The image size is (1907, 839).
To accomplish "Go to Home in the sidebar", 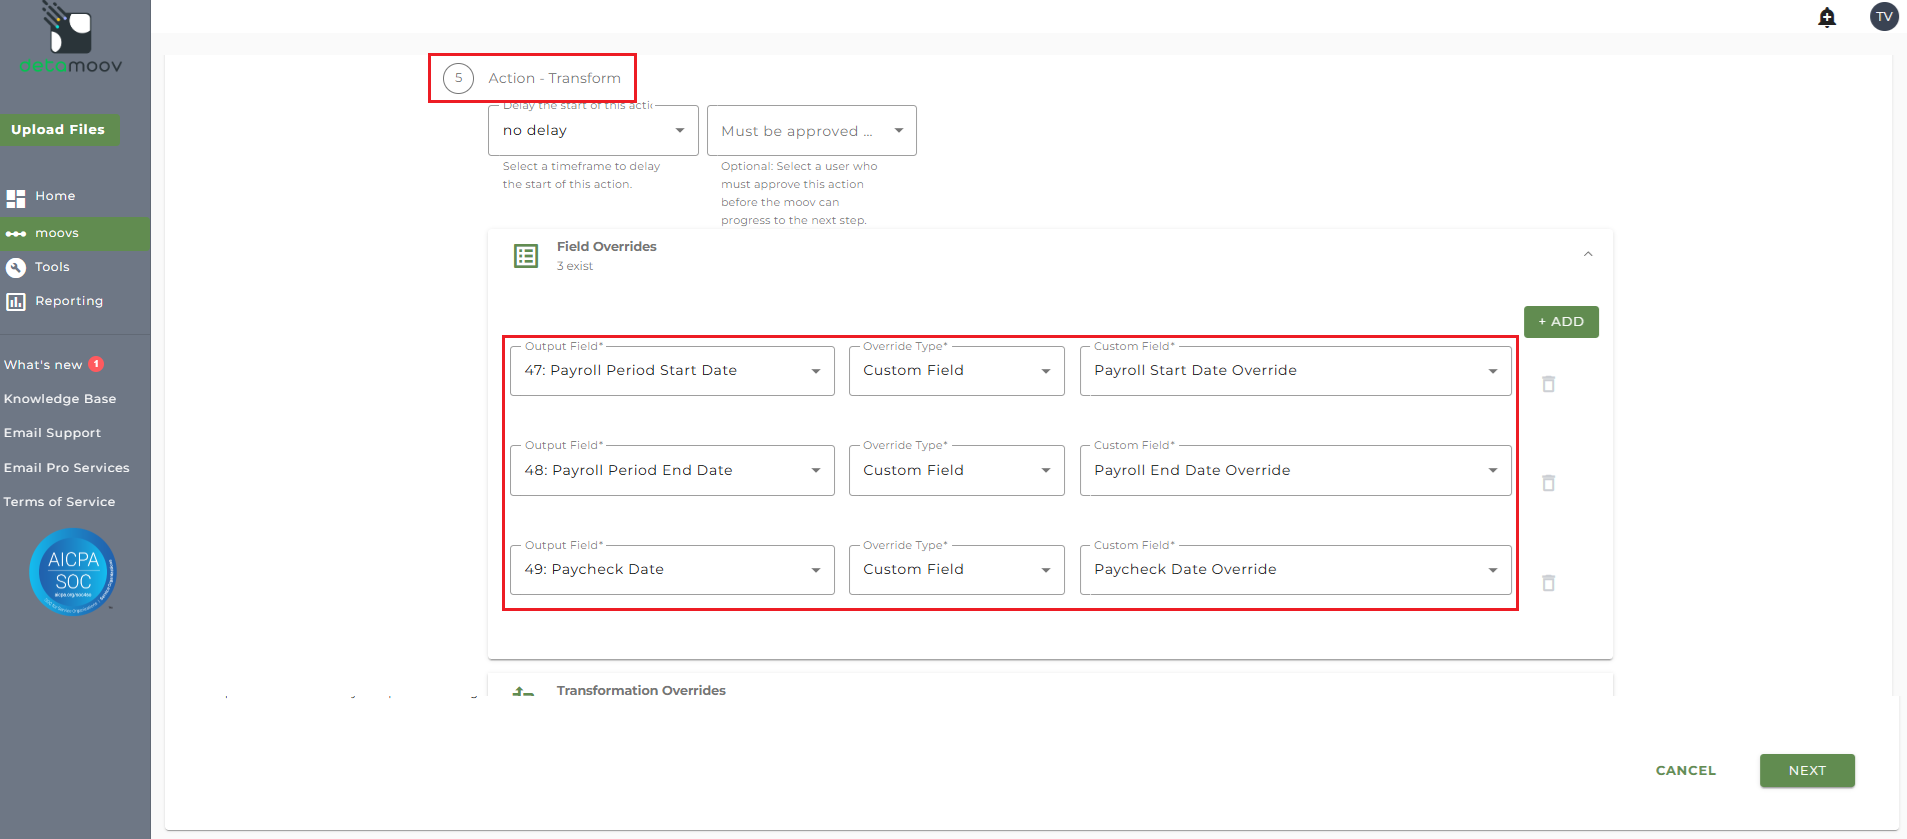I will pyautogui.click(x=55, y=196).
